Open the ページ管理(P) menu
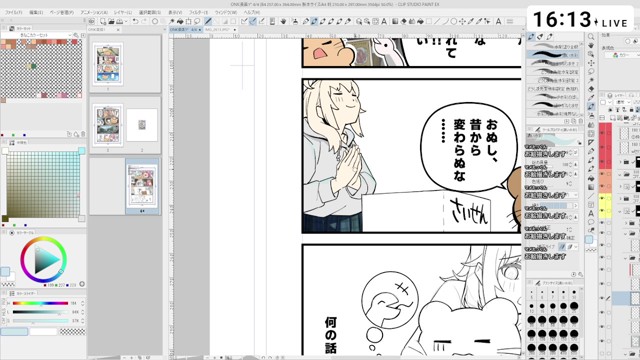 click(x=62, y=13)
